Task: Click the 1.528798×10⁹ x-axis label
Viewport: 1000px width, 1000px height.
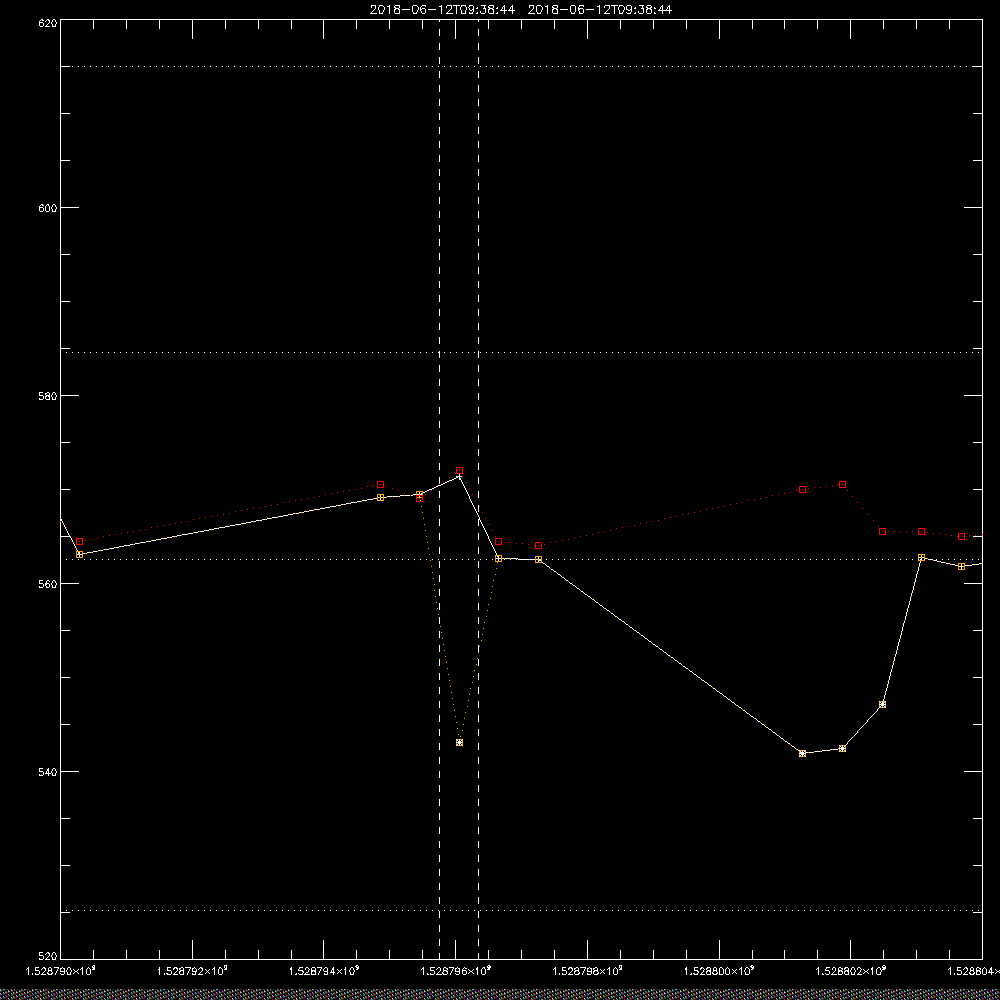Action: 587,971
